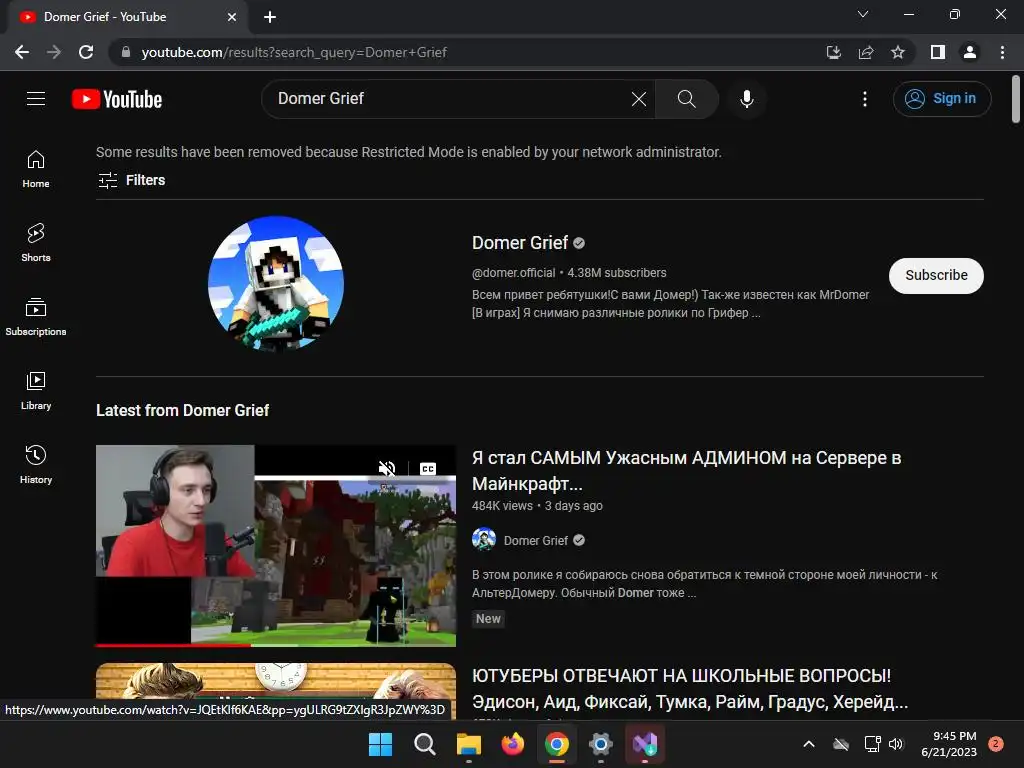The image size is (1024, 768).
Task: Open Library in the sidebar
Action: pyautogui.click(x=36, y=390)
